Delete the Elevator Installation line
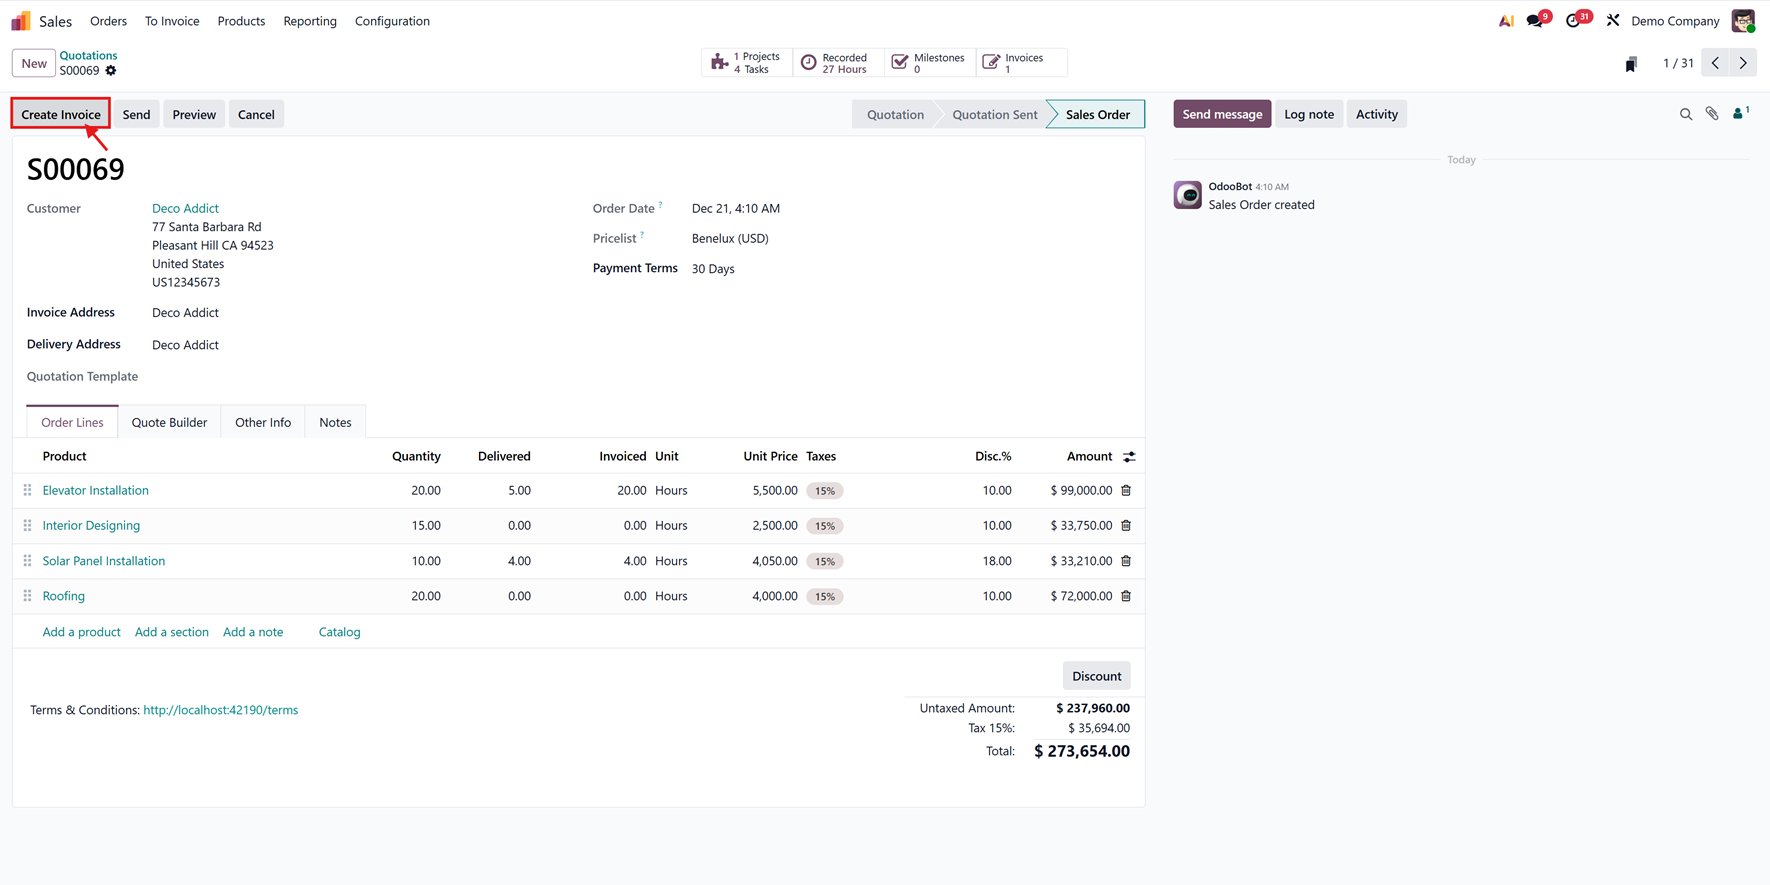Viewport: 1770px width, 885px height. (1126, 491)
